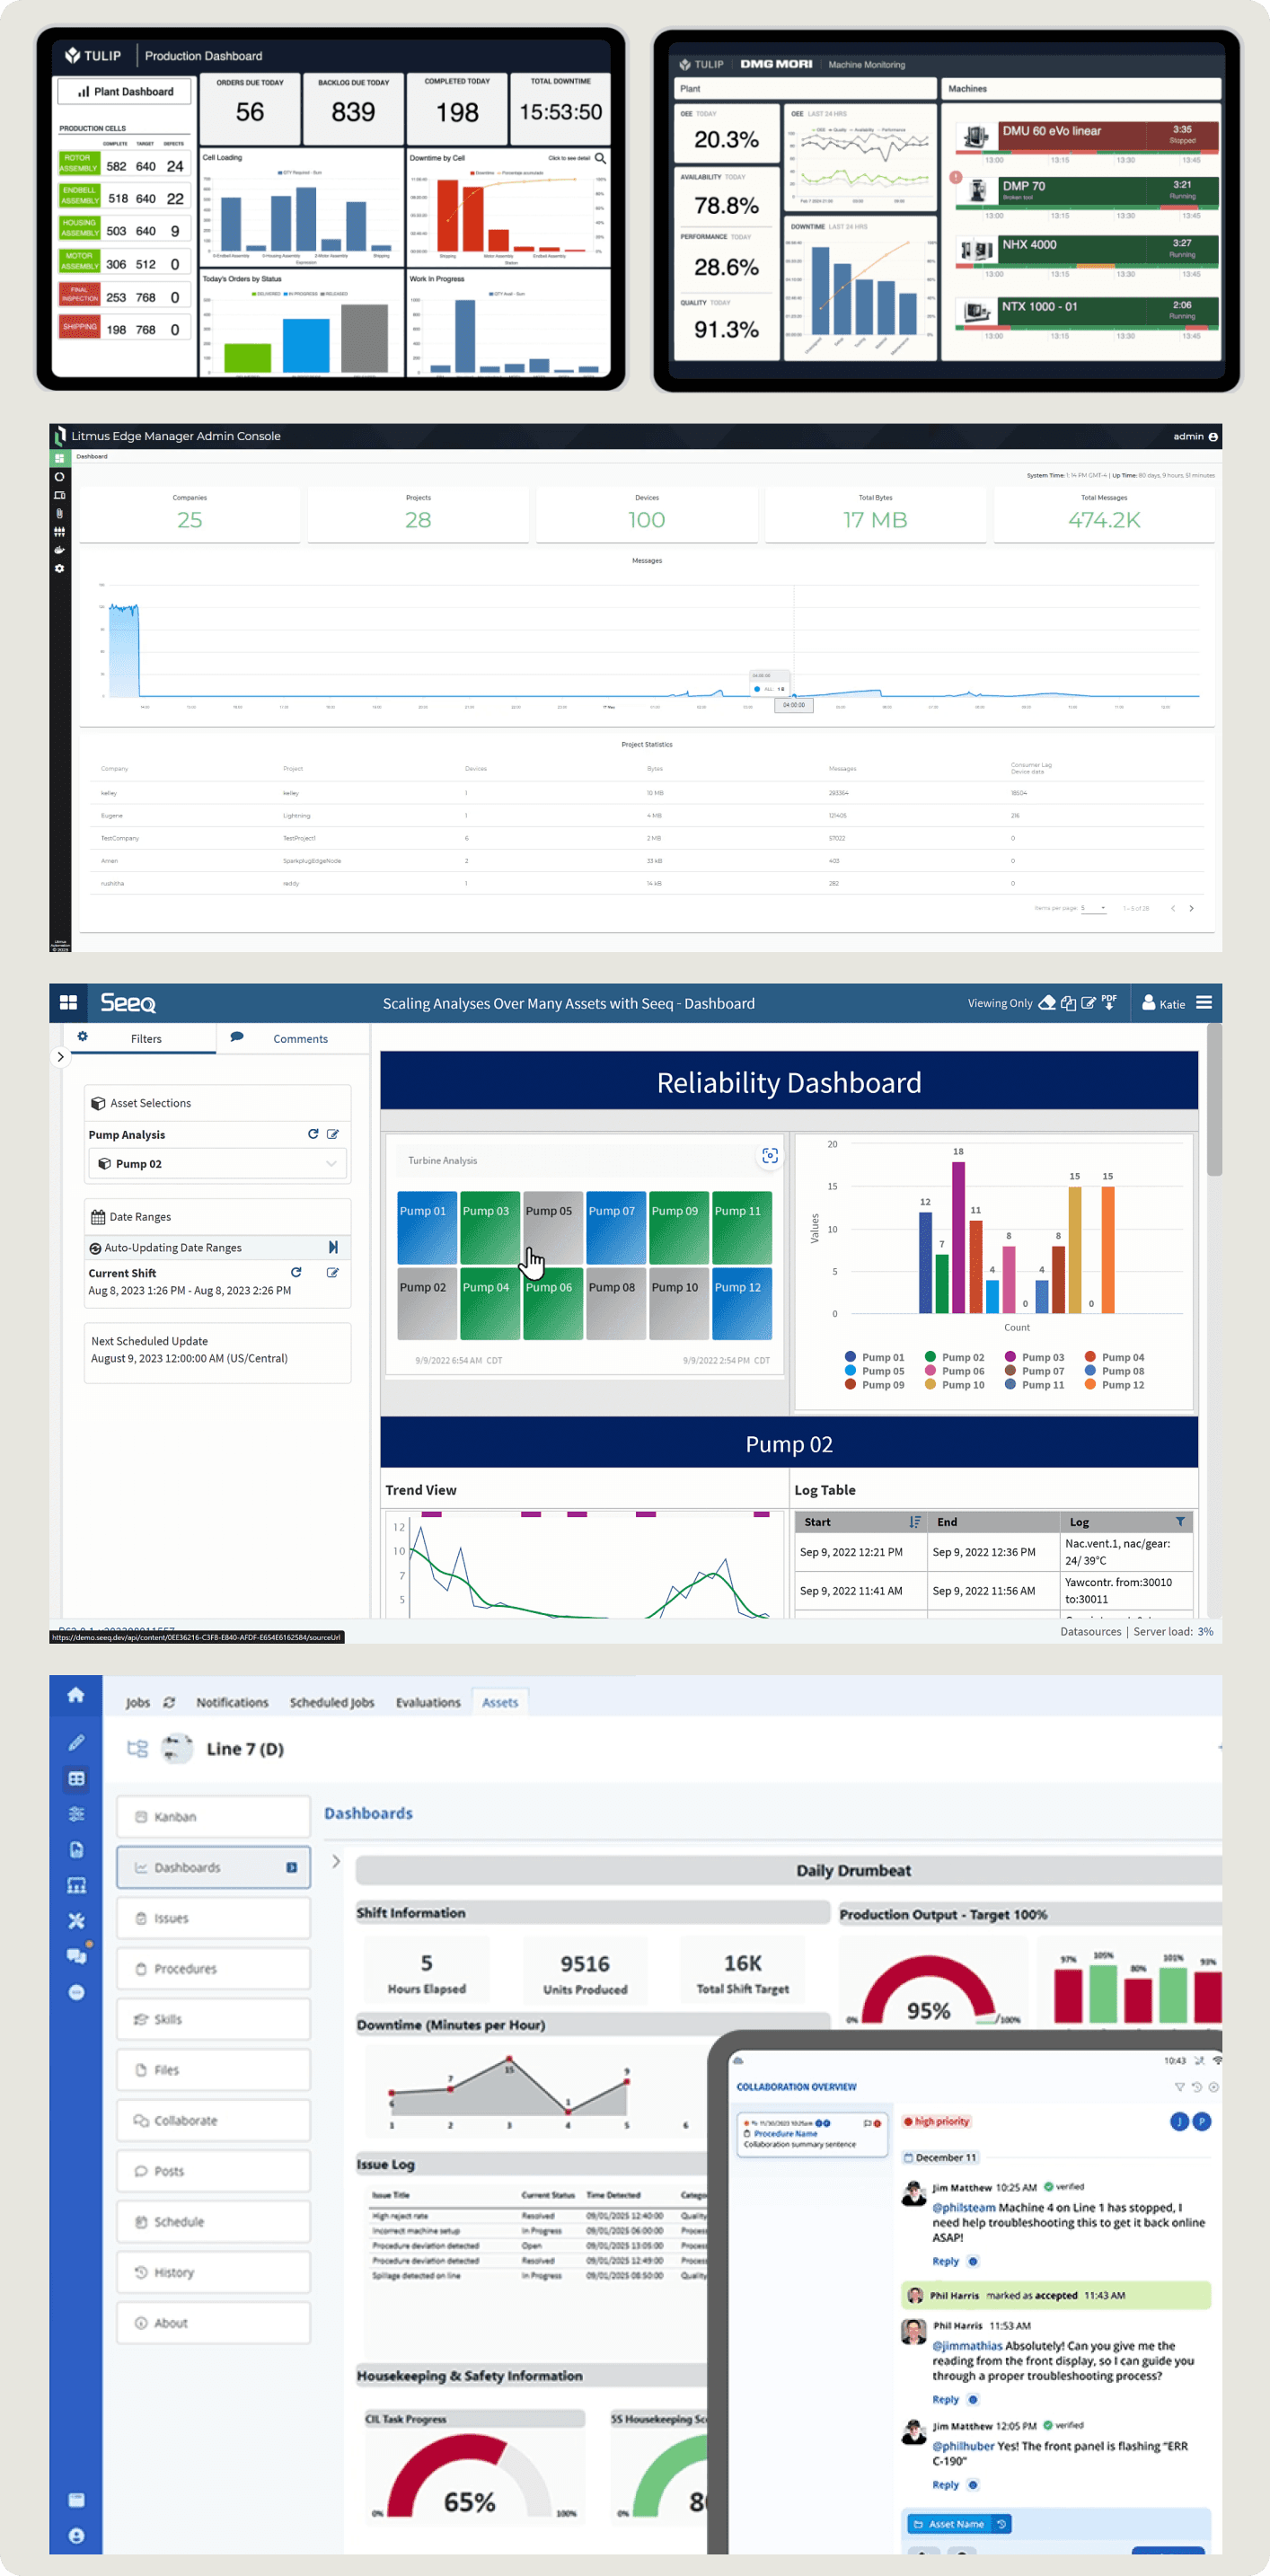Open the Pump 02 asset dropdown
The height and width of the screenshot is (2576, 1270).
pyautogui.click(x=217, y=1163)
